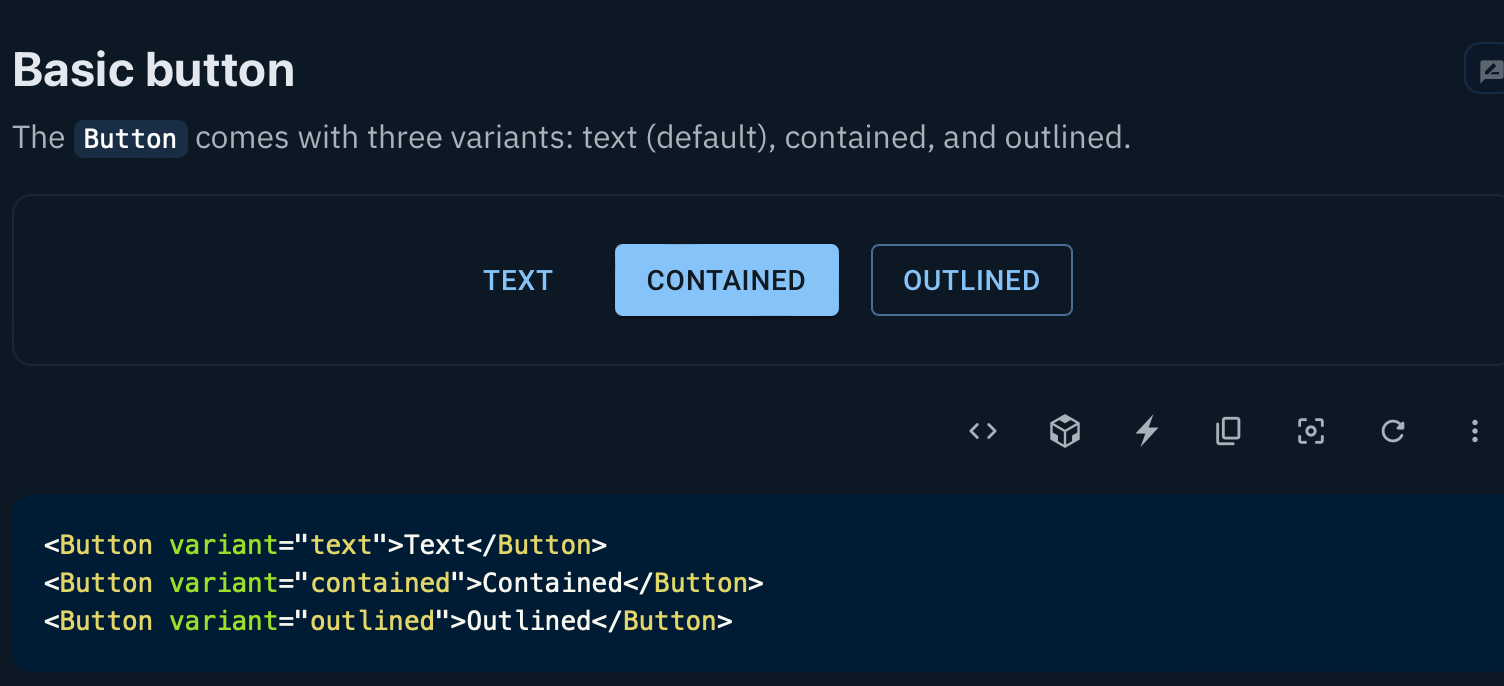Click the feedback comment icon at top right
1504x686 pixels.
[1487, 70]
